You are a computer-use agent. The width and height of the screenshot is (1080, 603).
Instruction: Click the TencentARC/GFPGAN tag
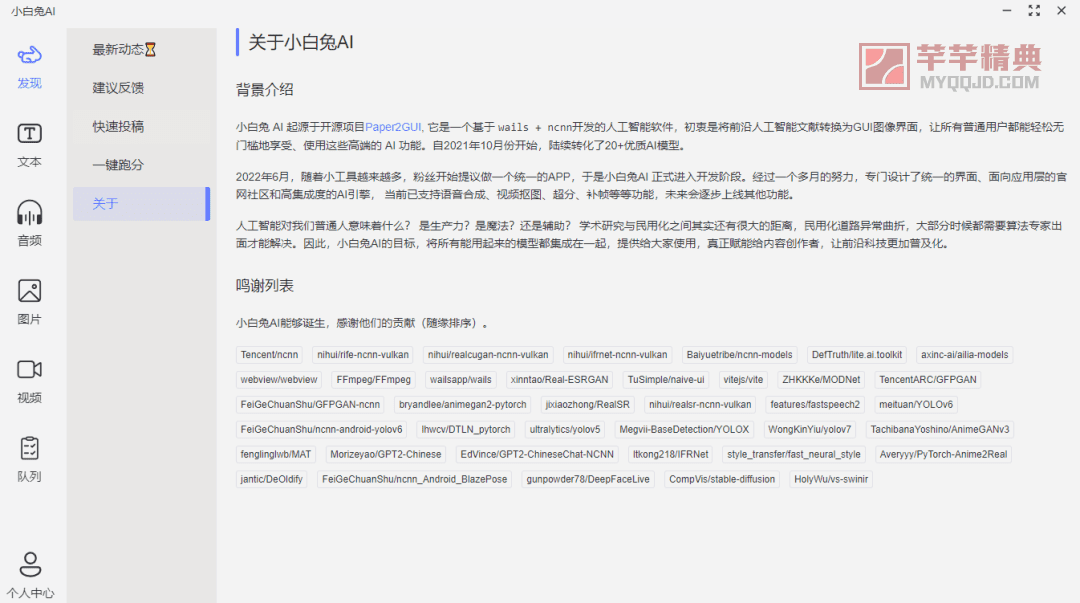click(x=928, y=380)
